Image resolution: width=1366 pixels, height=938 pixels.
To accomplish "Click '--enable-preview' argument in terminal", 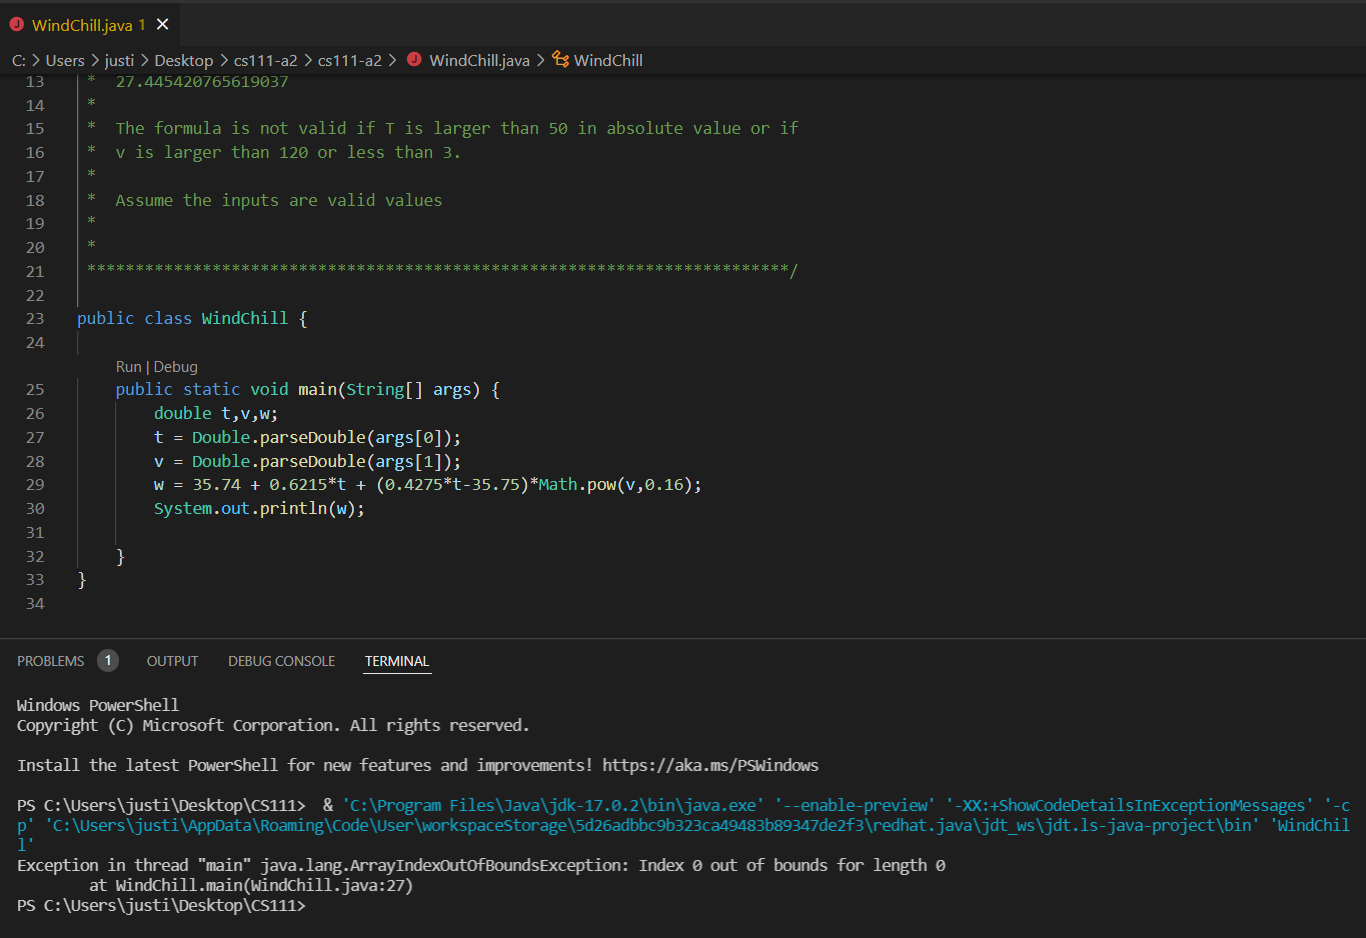I will coord(855,805).
